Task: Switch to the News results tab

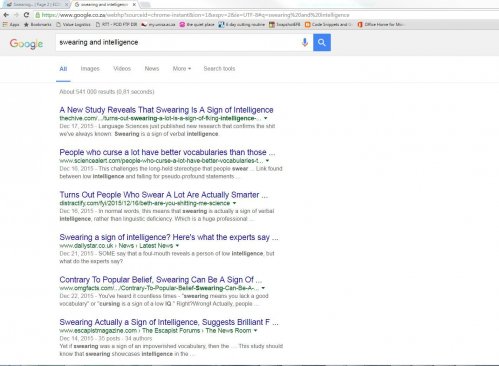Action: [x=152, y=69]
